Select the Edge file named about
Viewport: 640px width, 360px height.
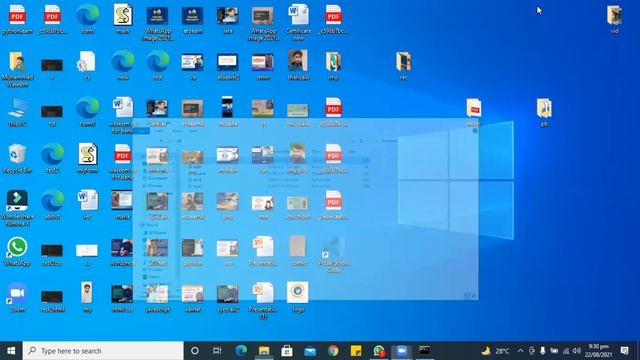(x=52, y=205)
